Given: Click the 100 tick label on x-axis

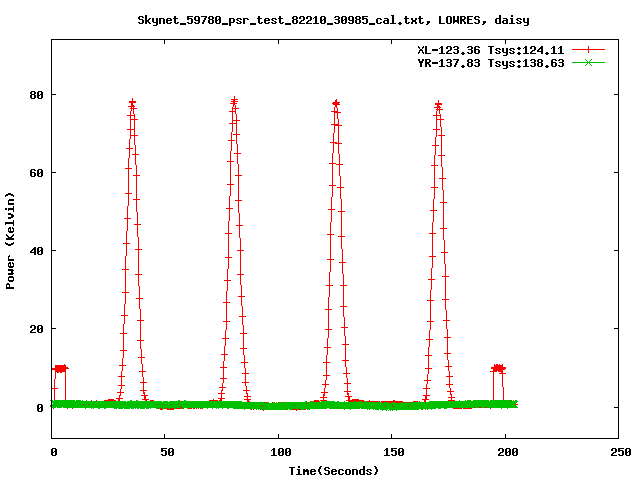Looking at the screenshot, I should [x=279, y=452].
